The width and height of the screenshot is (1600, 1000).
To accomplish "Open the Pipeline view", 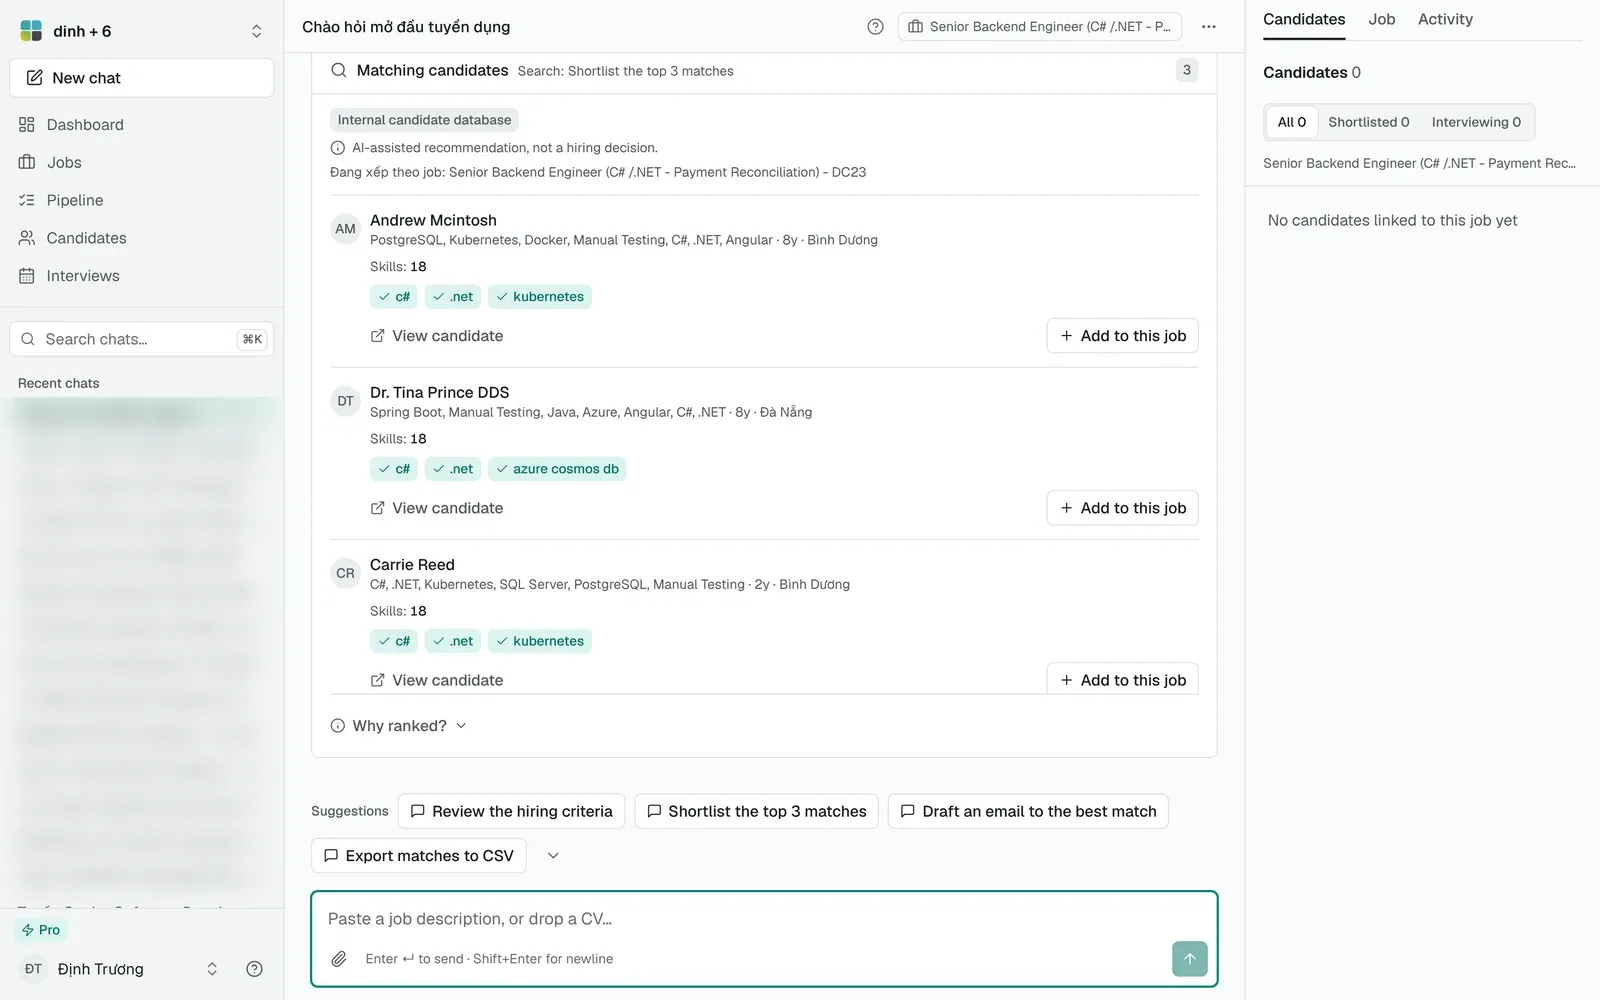I will [x=142, y=200].
